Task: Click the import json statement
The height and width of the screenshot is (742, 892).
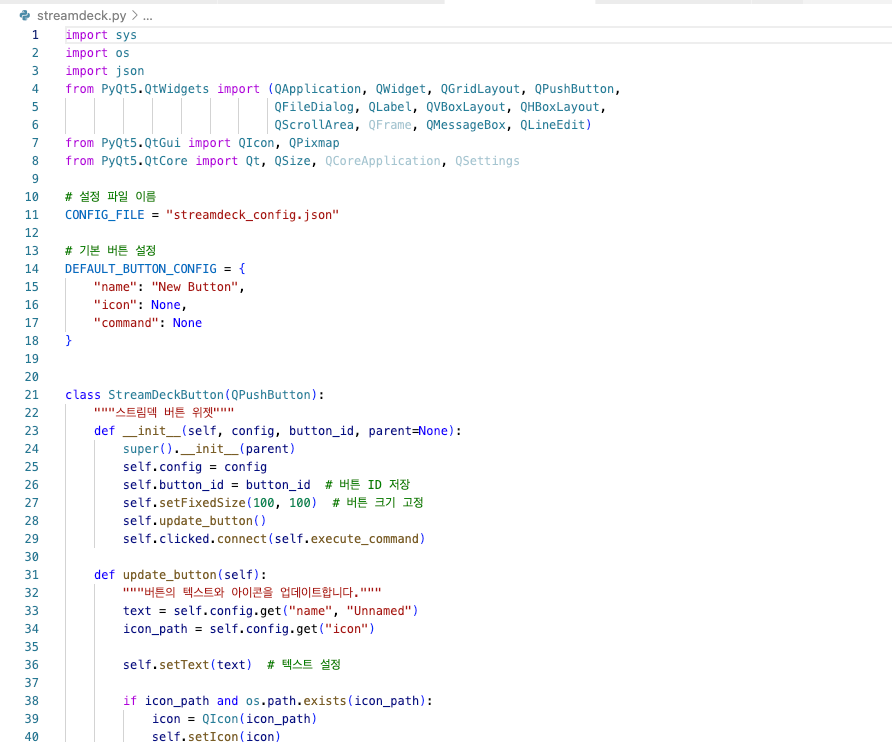Action: [105, 70]
